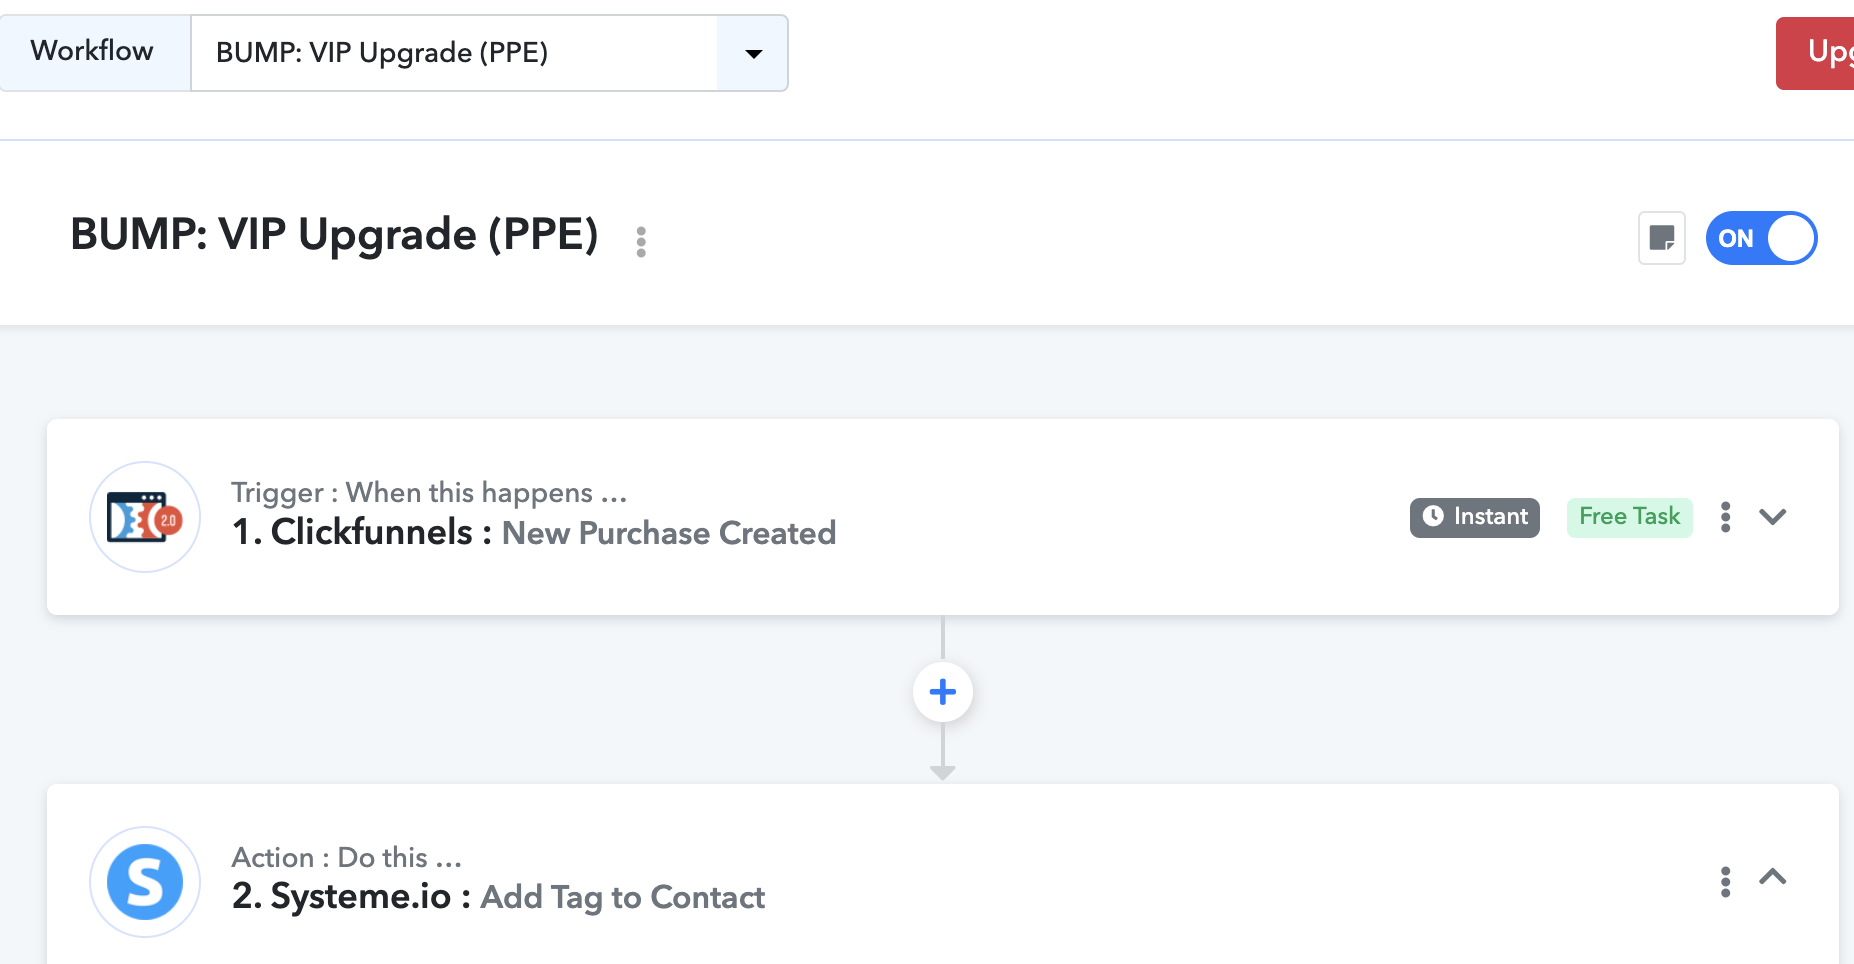Click the Instant badge
Image resolution: width=1854 pixels, height=964 pixels.
tap(1474, 517)
